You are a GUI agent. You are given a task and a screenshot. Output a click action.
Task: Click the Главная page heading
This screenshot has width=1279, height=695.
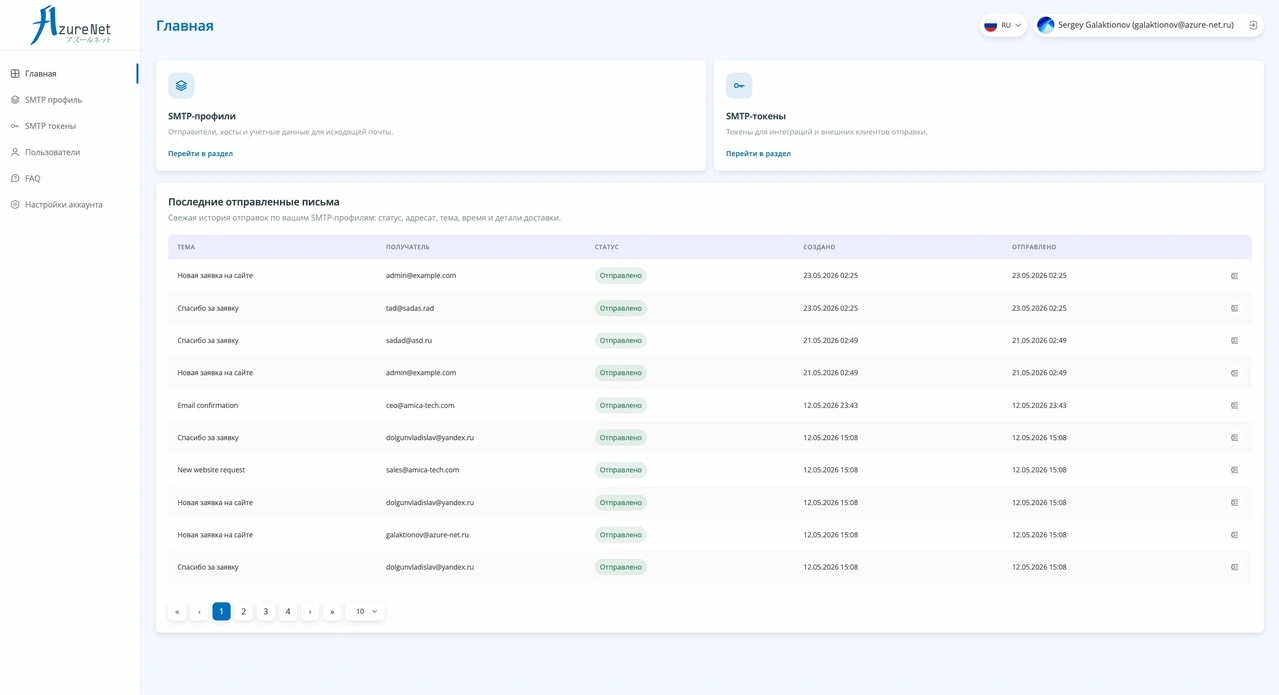pos(184,26)
